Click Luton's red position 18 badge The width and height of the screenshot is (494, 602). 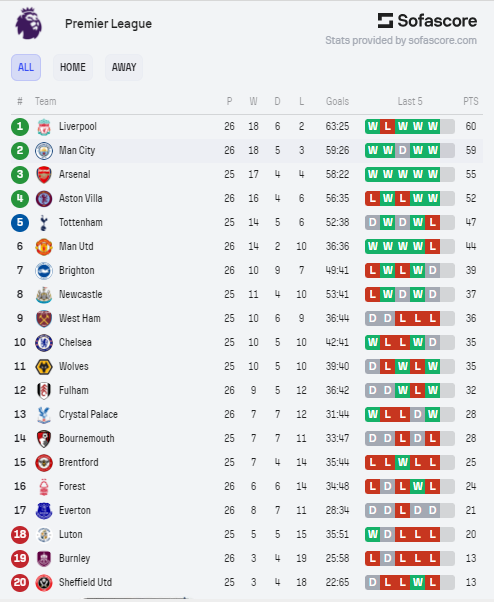coord(20,534)
